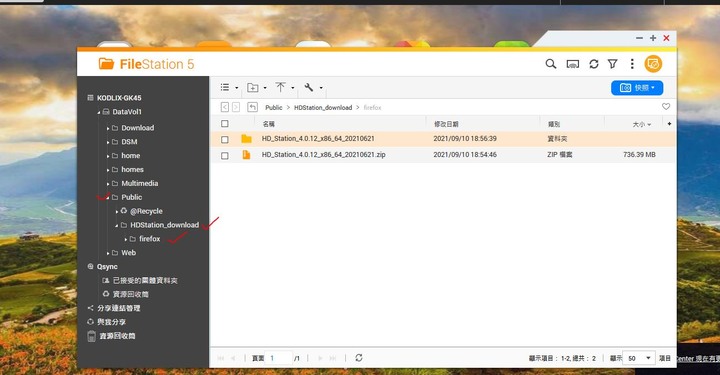Tick checkbox for the .zip file row

click(225, 156)
